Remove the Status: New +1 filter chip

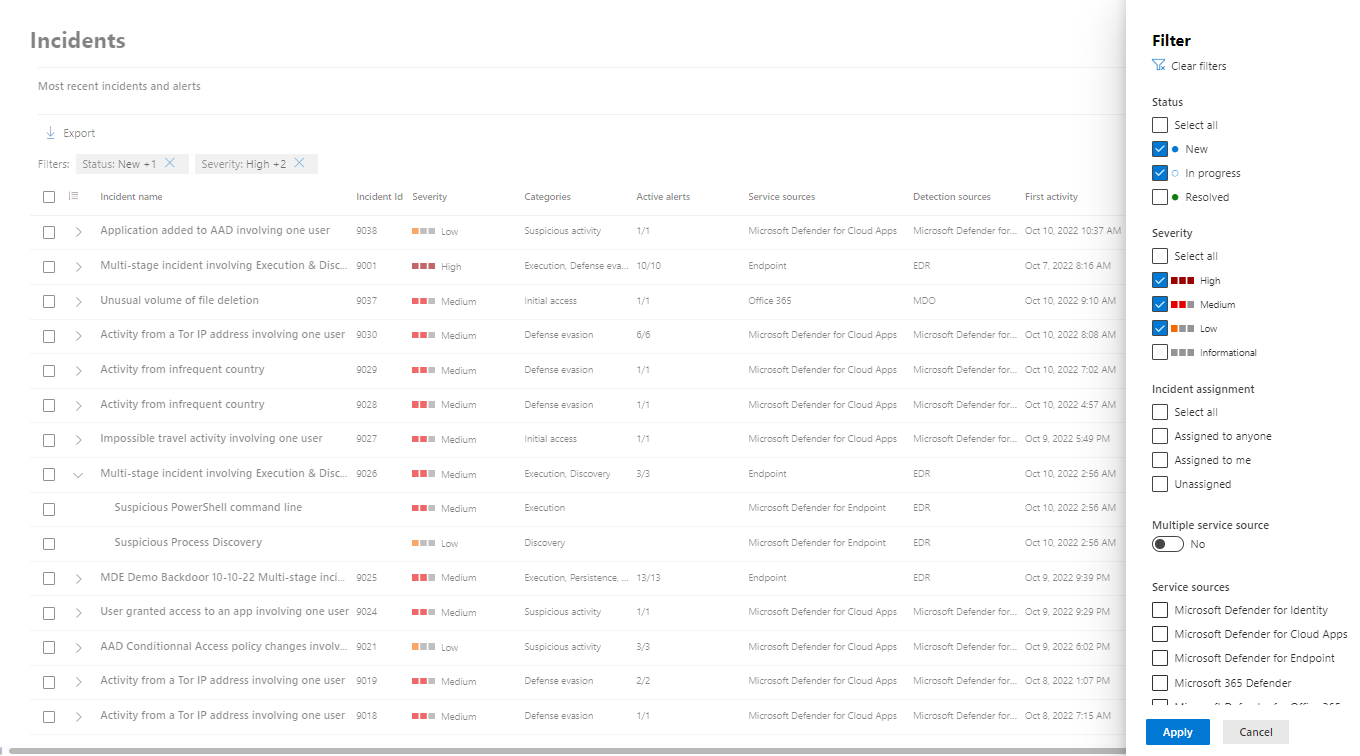tap(170, 163)
